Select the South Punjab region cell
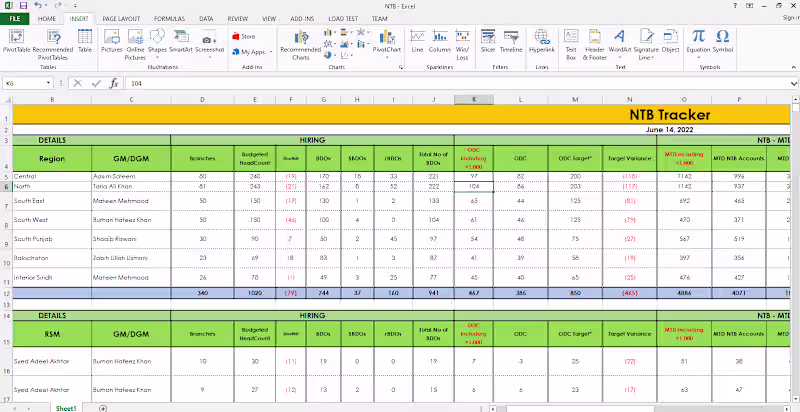This screenshot has height=412, width=800. [52, 239]
